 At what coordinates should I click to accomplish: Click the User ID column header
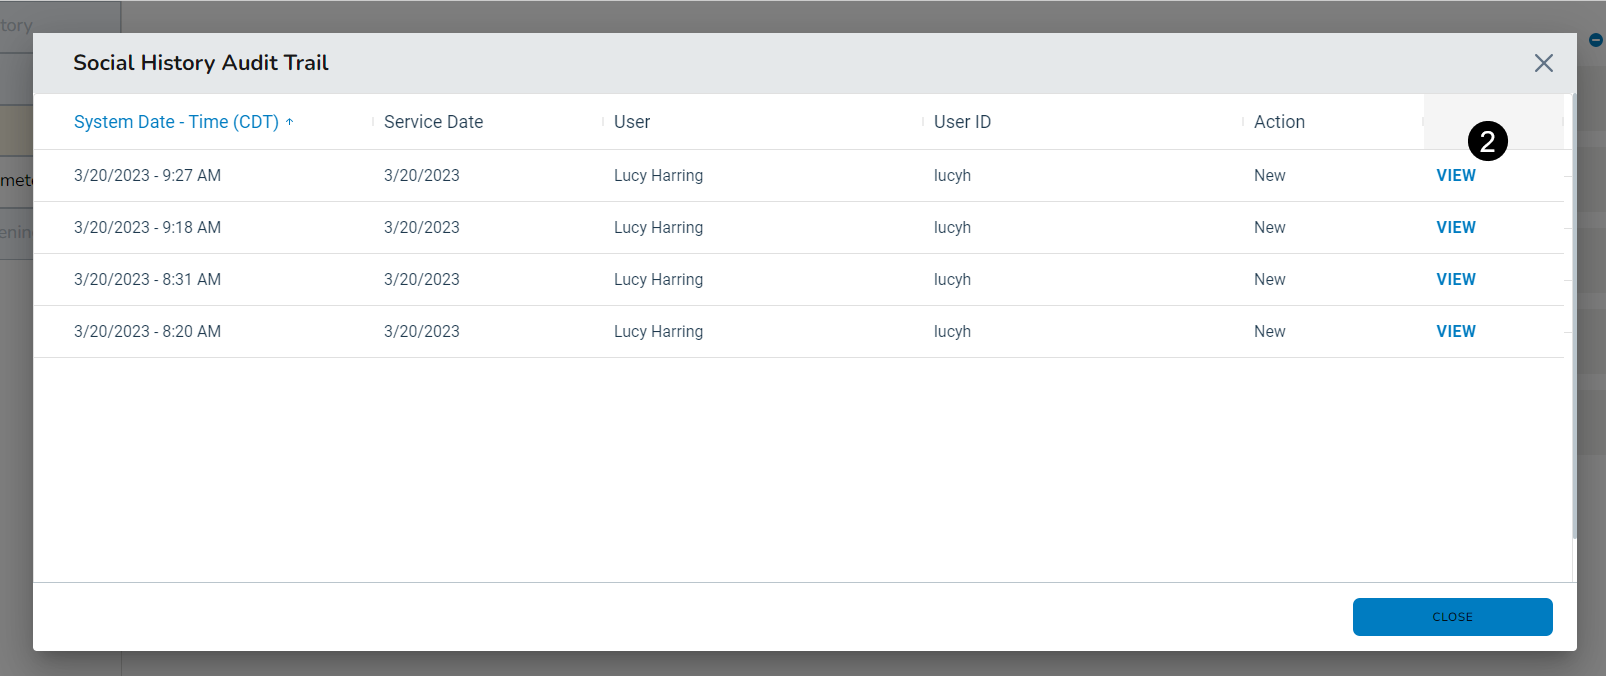pyautogui.click(x=962, y=122)
